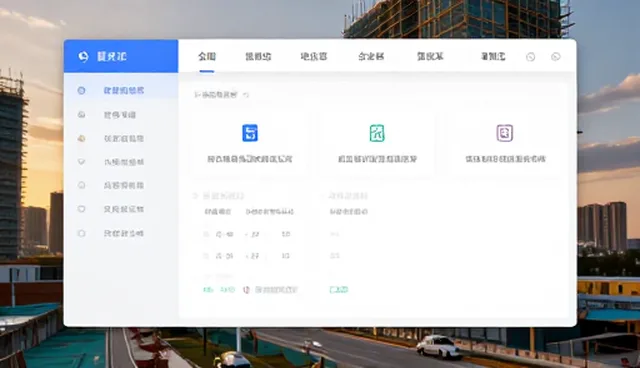The height and width of the screenshot is (368, 640).
Task: Switch to the third tab in the top bar
Action: (313, 56)
